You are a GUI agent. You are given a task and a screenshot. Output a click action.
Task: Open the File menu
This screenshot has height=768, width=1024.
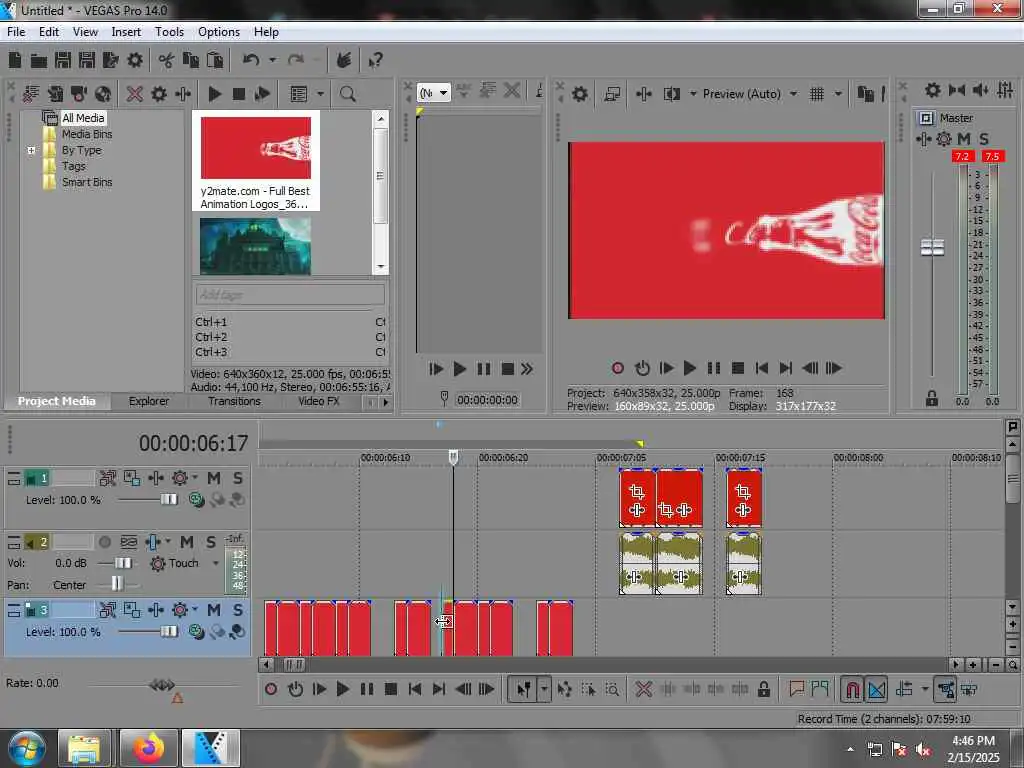[x=16, y=32]
